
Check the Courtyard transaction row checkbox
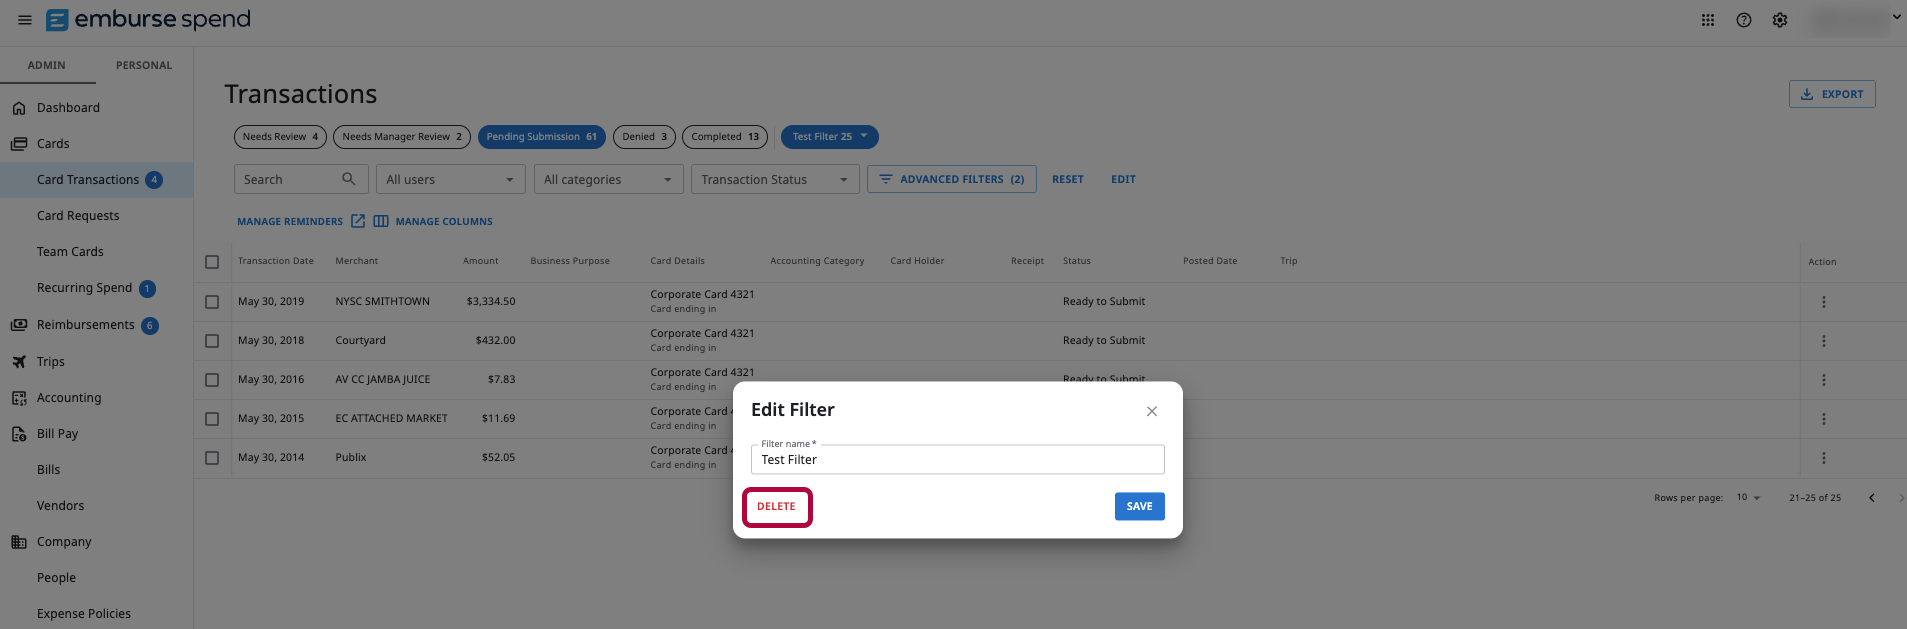pyautogui.click(x=212, y=340)
